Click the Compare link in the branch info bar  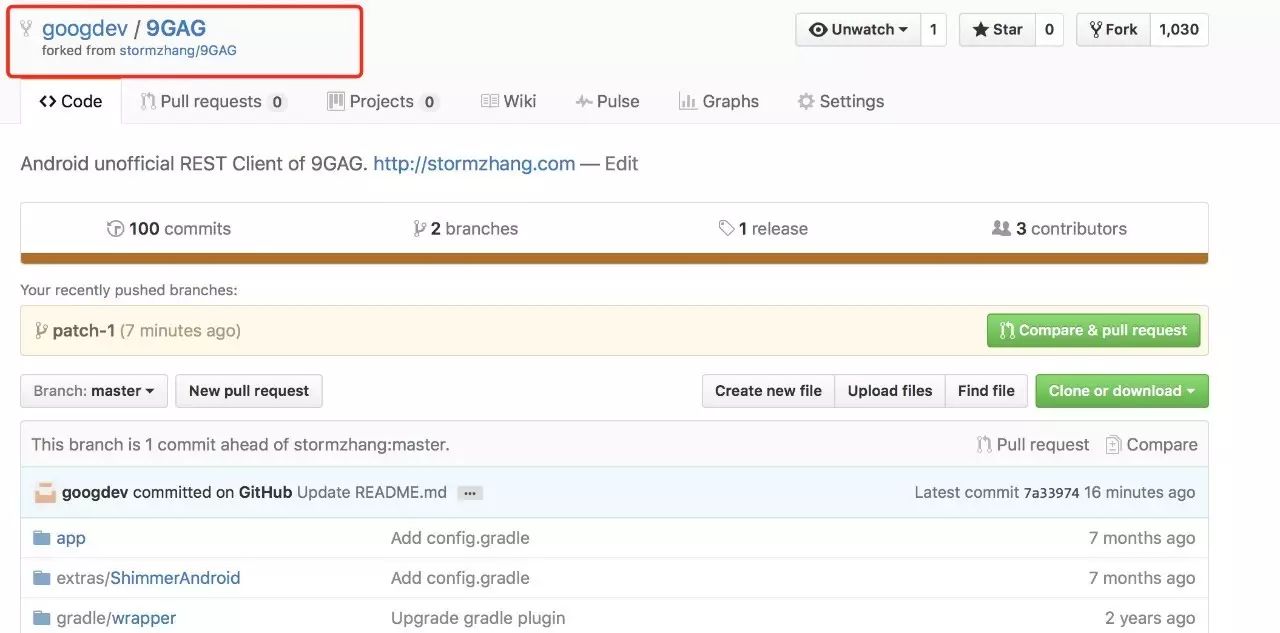[x=1151, y=445]
